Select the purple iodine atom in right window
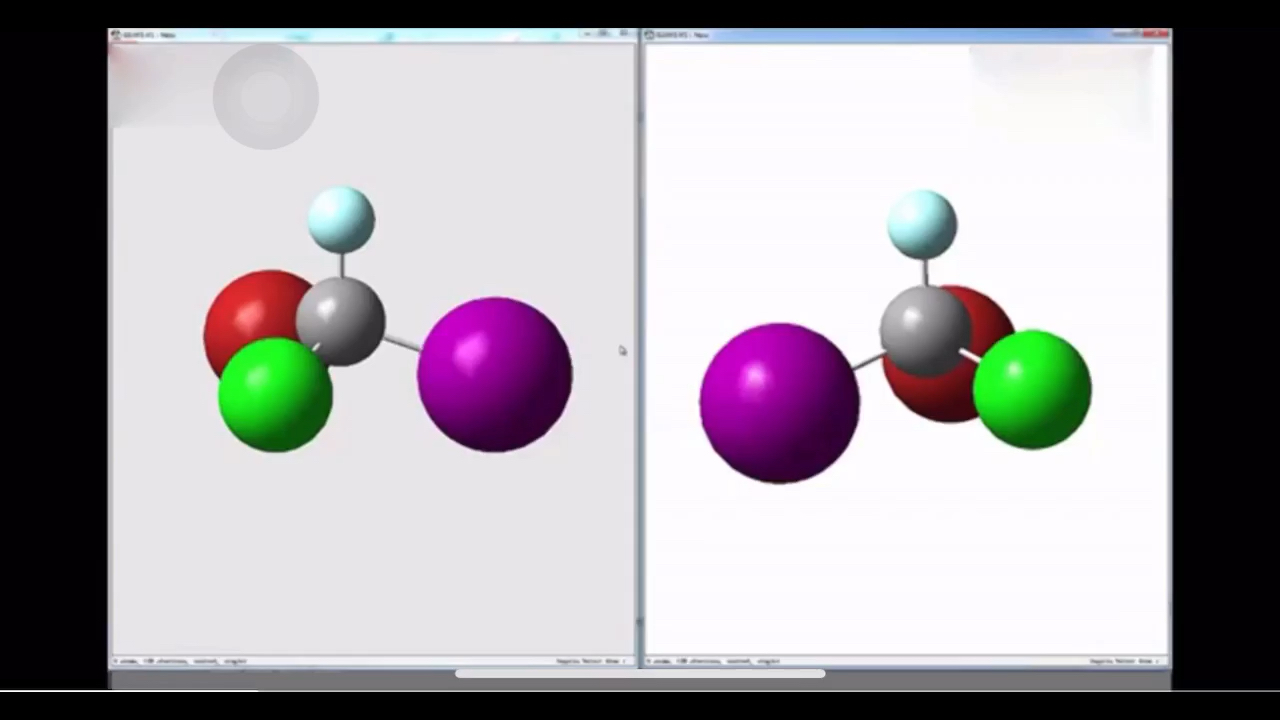Screen dimensions: 1280x720 pyautogui.click(x=779, y=403)
